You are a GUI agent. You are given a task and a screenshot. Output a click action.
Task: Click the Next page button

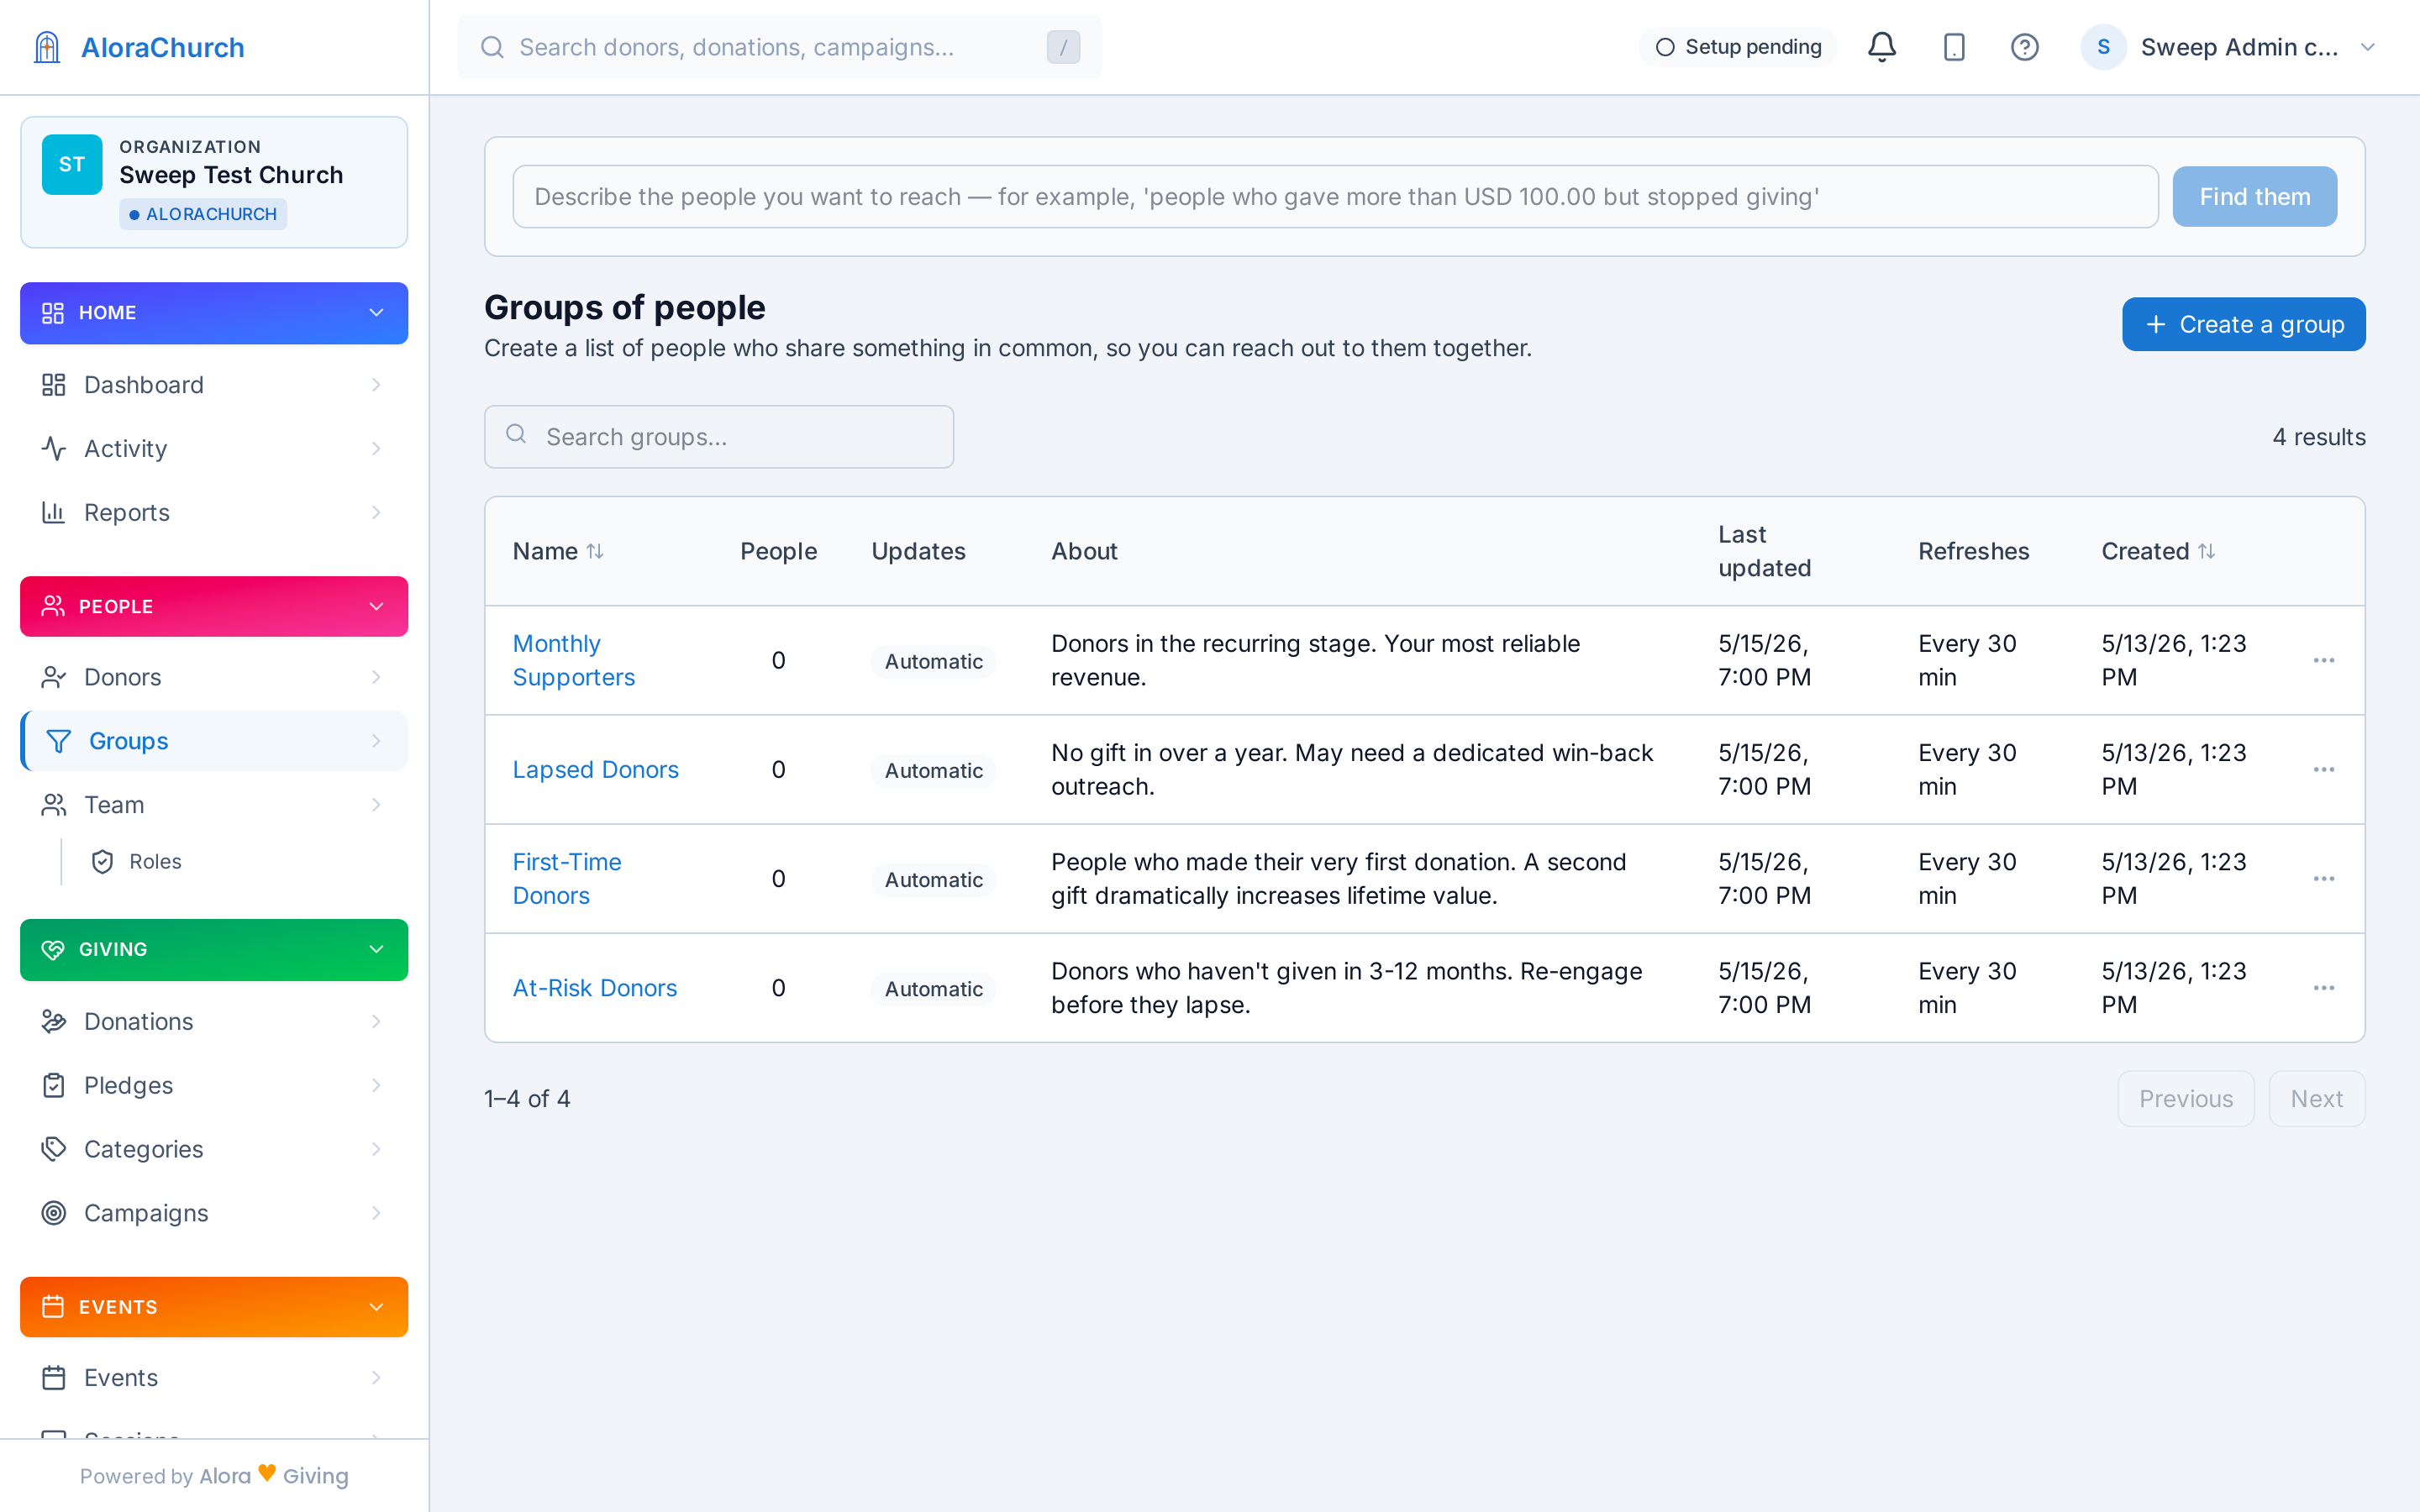click(2316, 1098)
